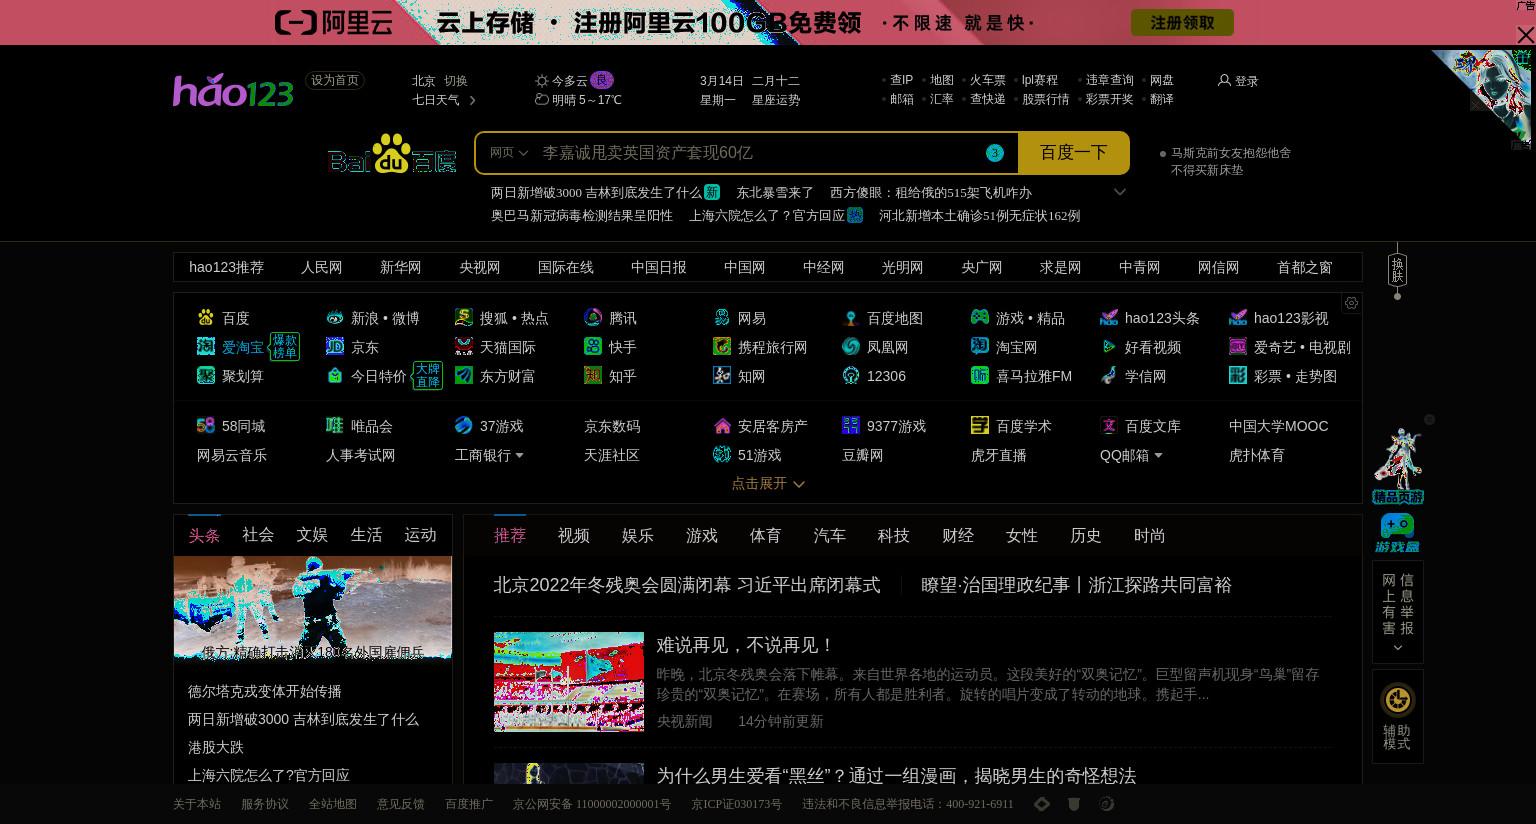Open the 58同城 icon
1536x824 pixels.
(x=206, y=426)
